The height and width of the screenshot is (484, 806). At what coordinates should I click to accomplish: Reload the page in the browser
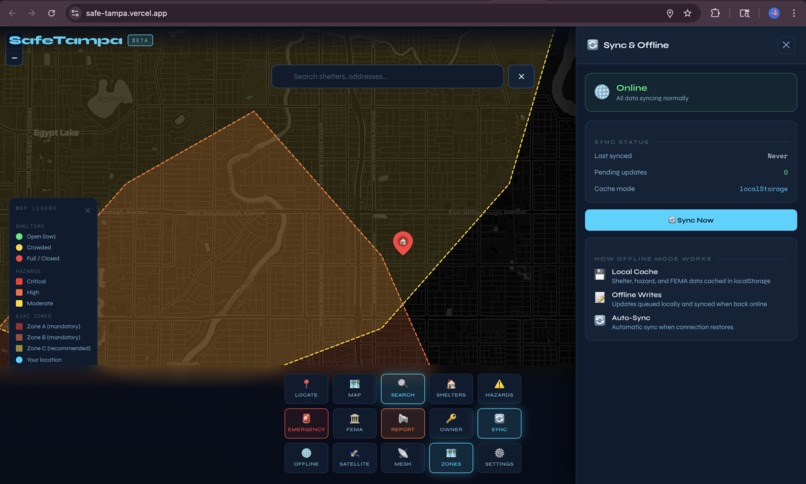pos(51,13)
